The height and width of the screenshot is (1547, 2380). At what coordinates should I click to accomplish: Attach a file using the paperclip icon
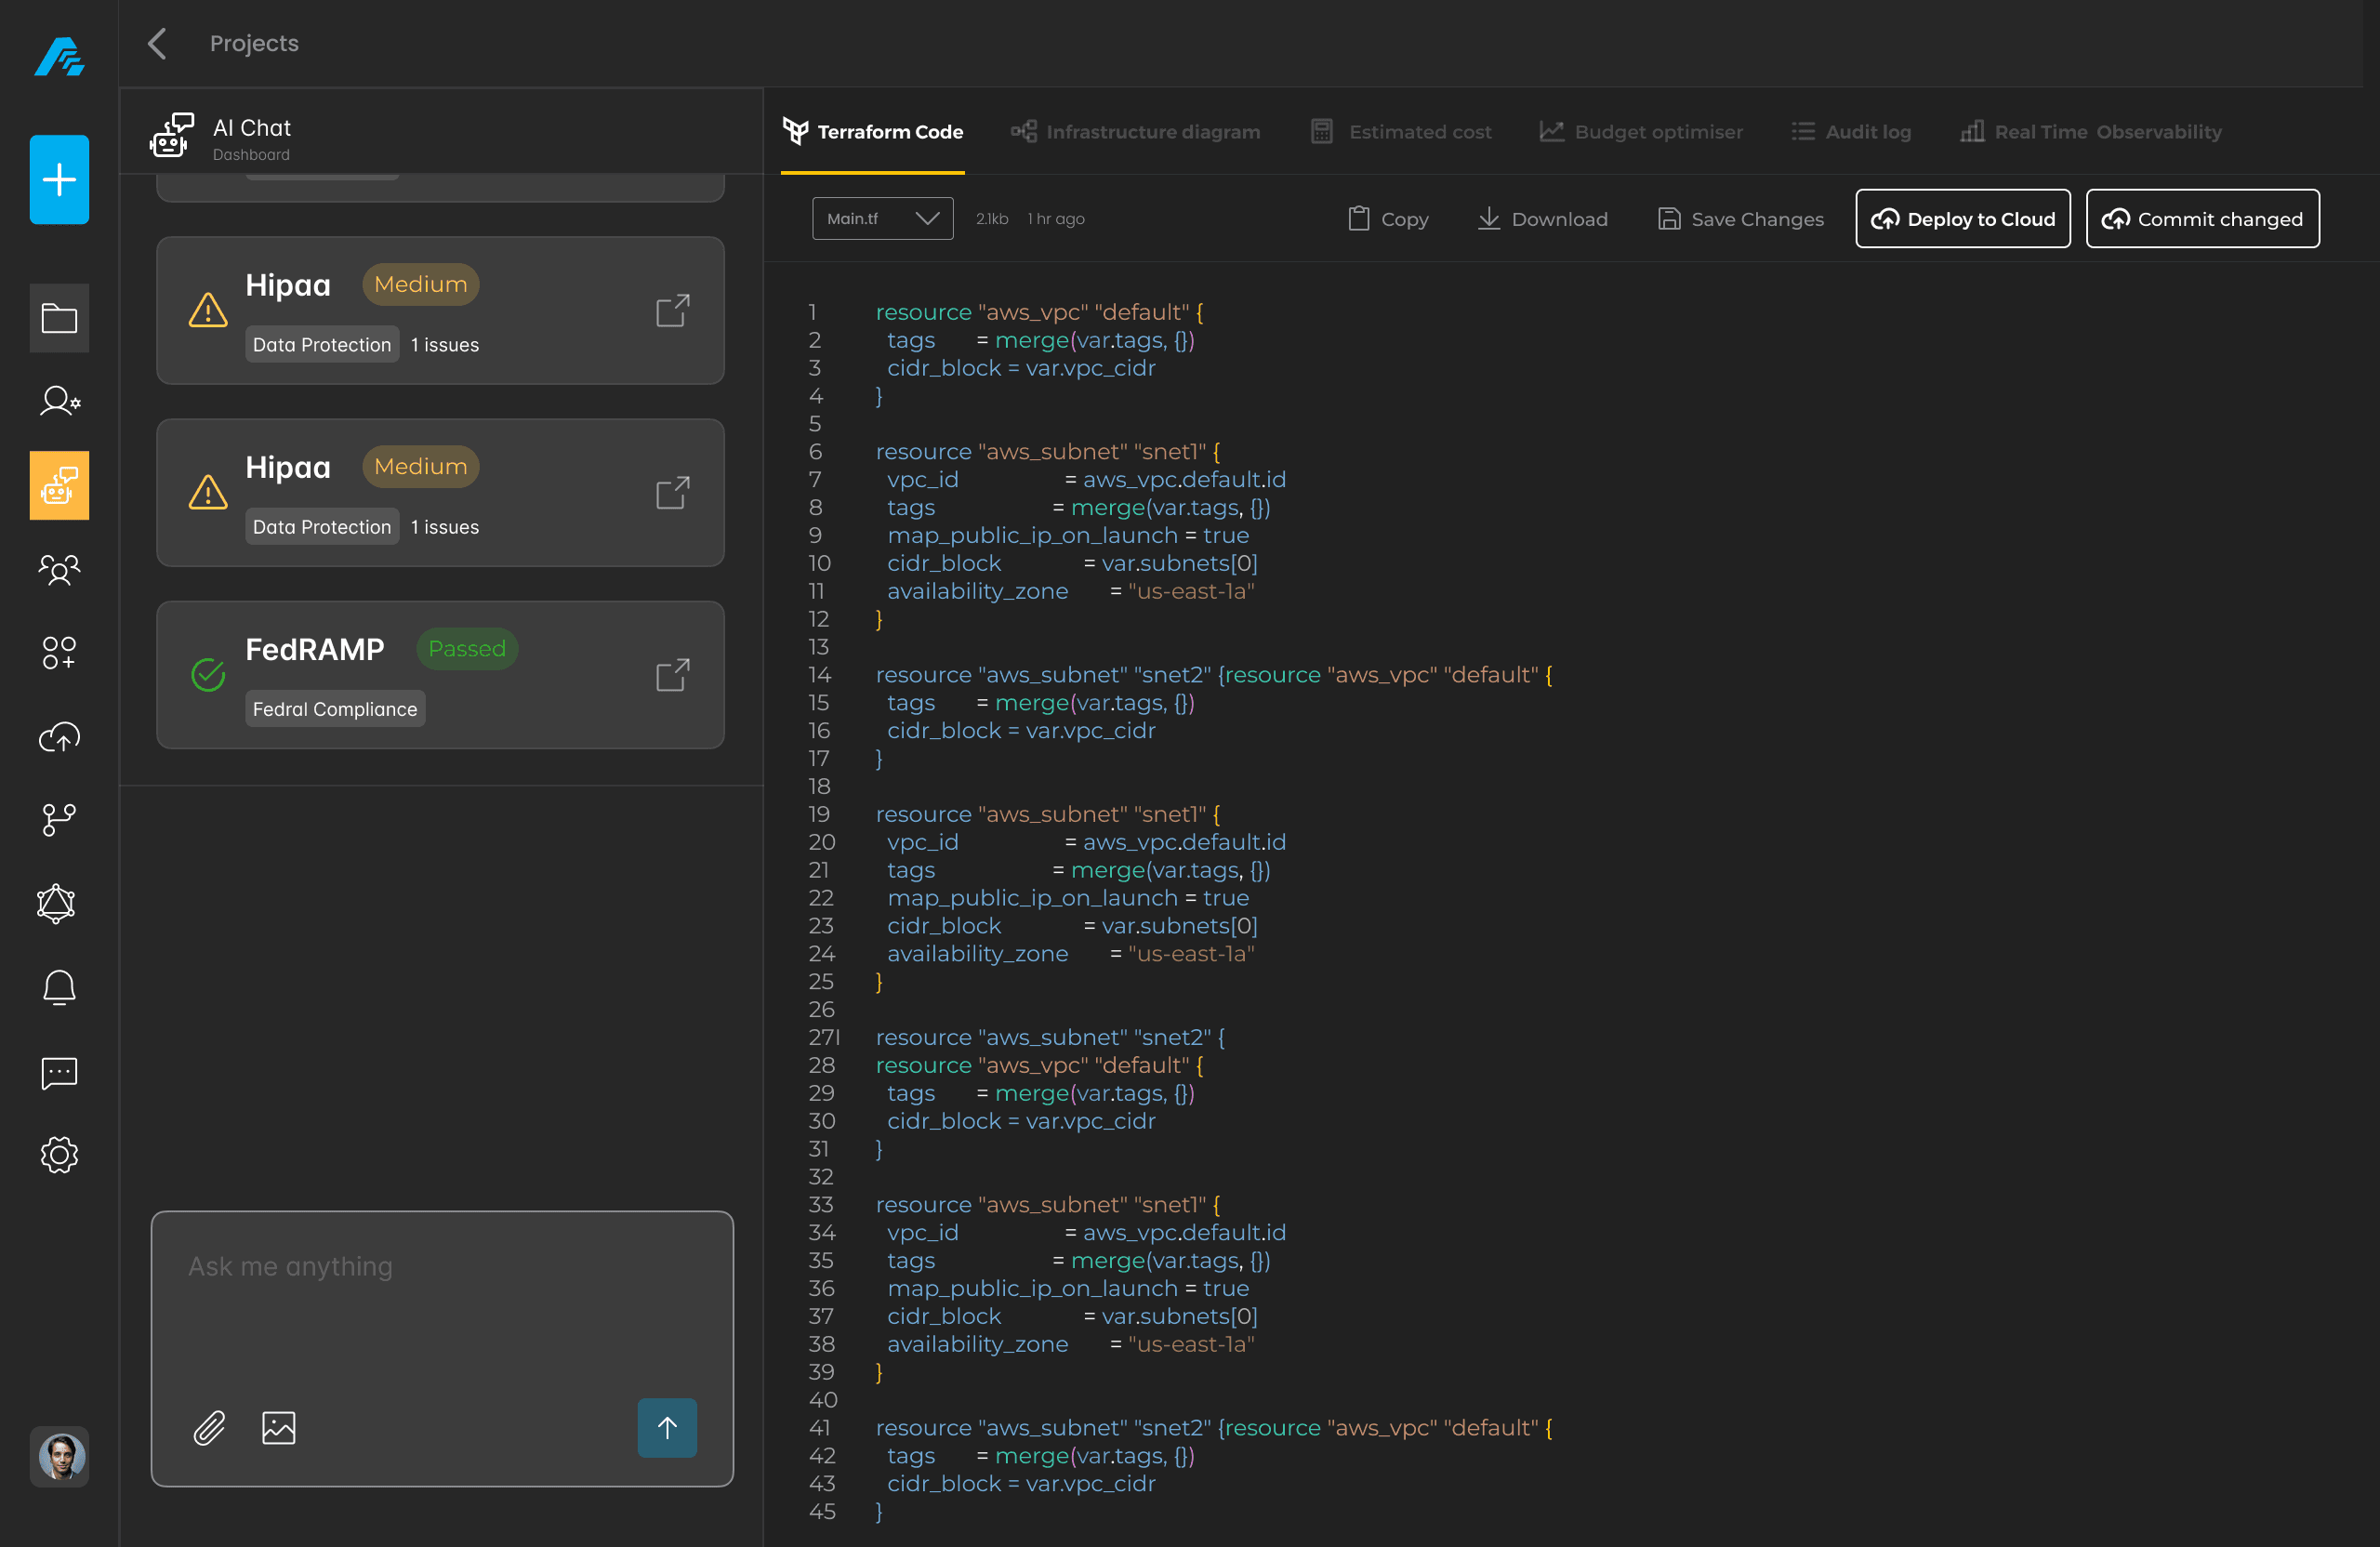point(209,1427)
